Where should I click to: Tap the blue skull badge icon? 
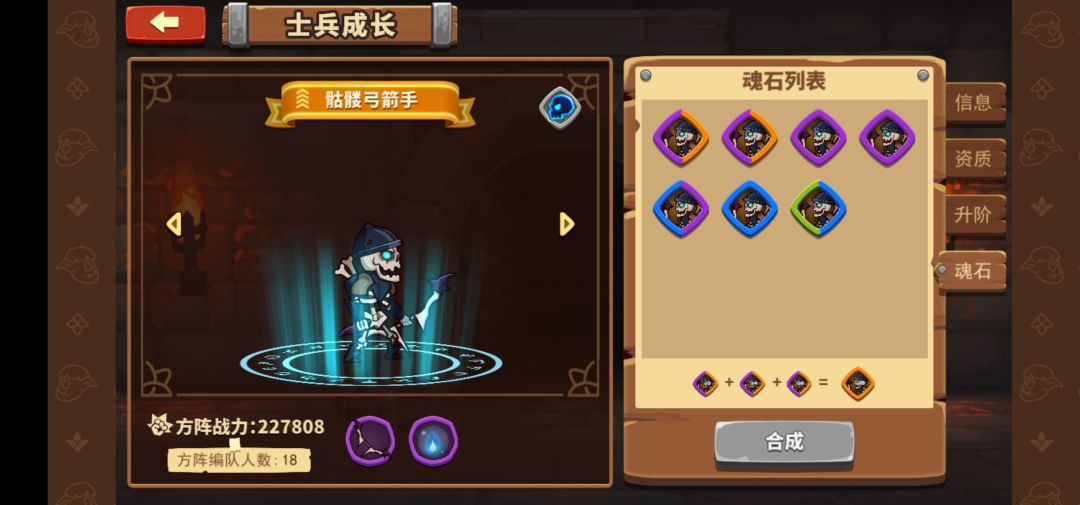tap(559, 108)
